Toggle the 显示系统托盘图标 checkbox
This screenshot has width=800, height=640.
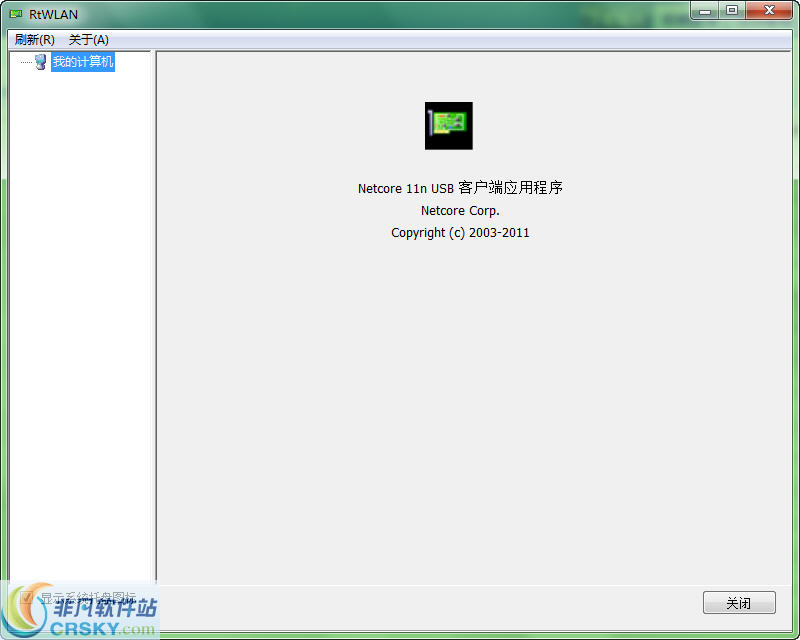(x=27, y=598)
